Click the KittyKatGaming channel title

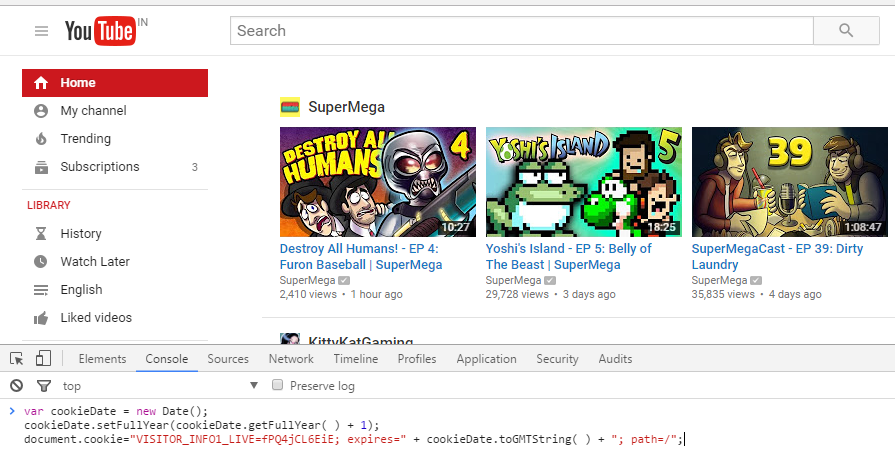361,340
